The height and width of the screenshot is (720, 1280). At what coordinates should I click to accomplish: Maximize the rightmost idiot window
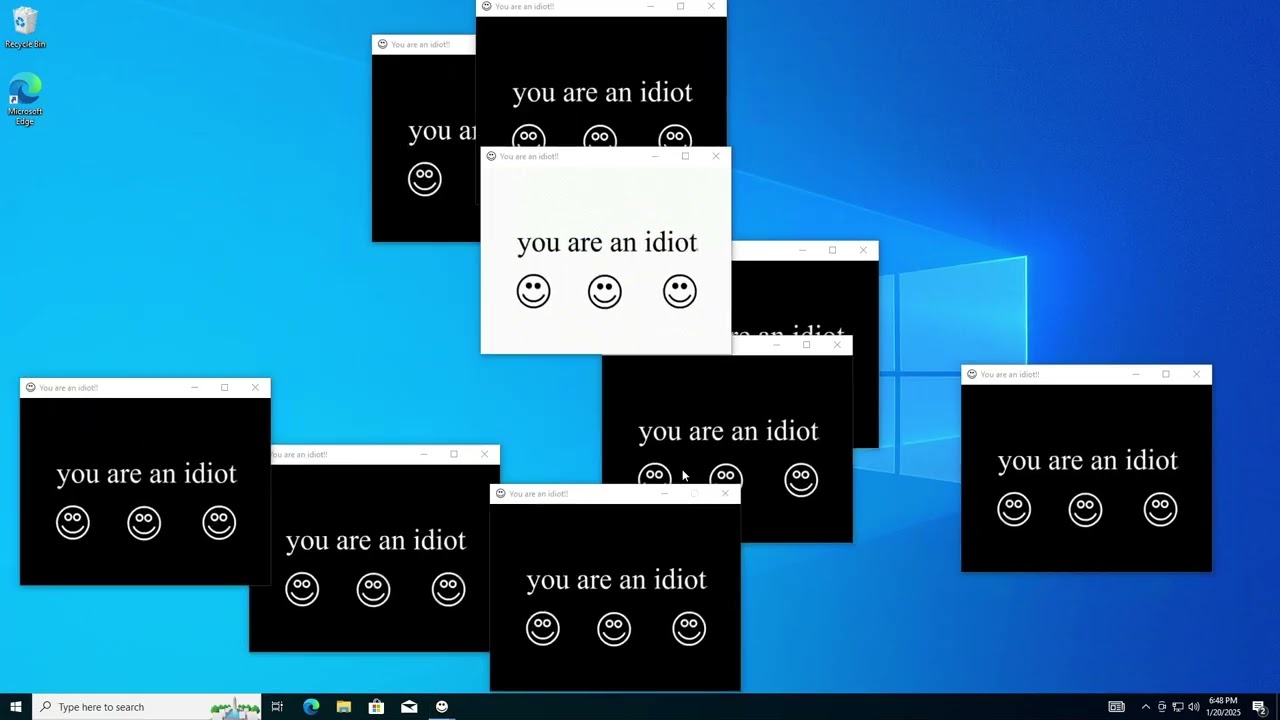click(x=1166, y=374)
